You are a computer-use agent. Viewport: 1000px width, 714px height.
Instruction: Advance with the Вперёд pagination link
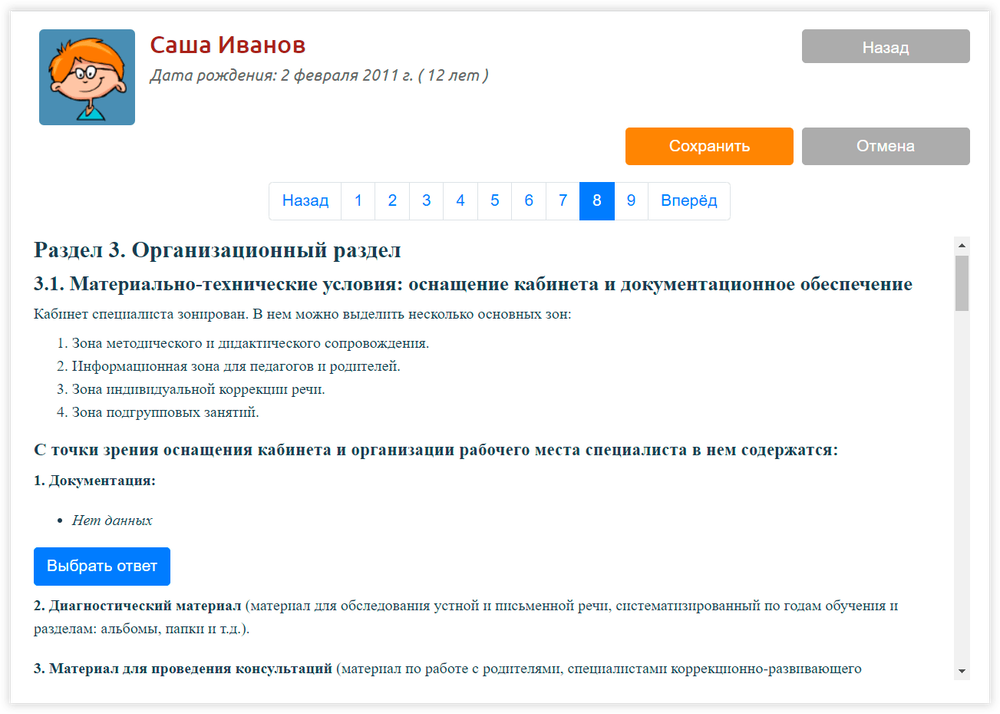click(689, 201)
